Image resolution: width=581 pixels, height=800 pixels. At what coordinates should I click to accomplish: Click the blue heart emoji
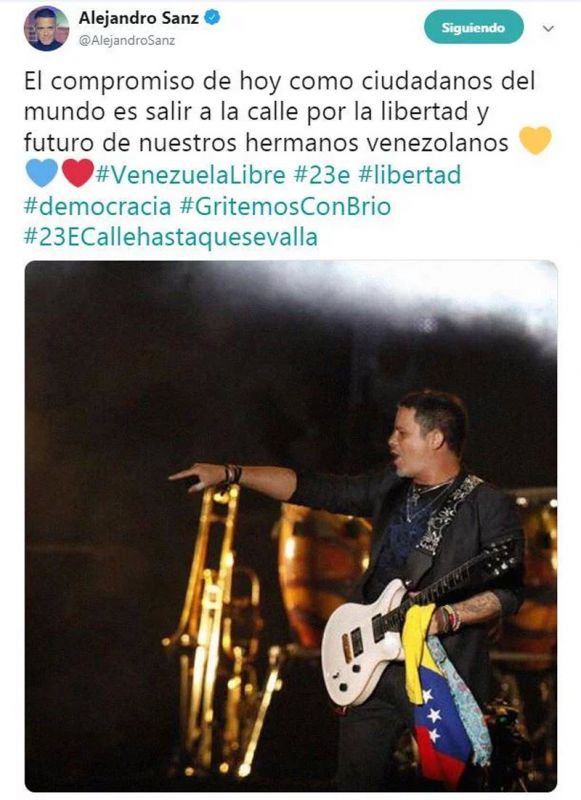click(x=42, y=172)
